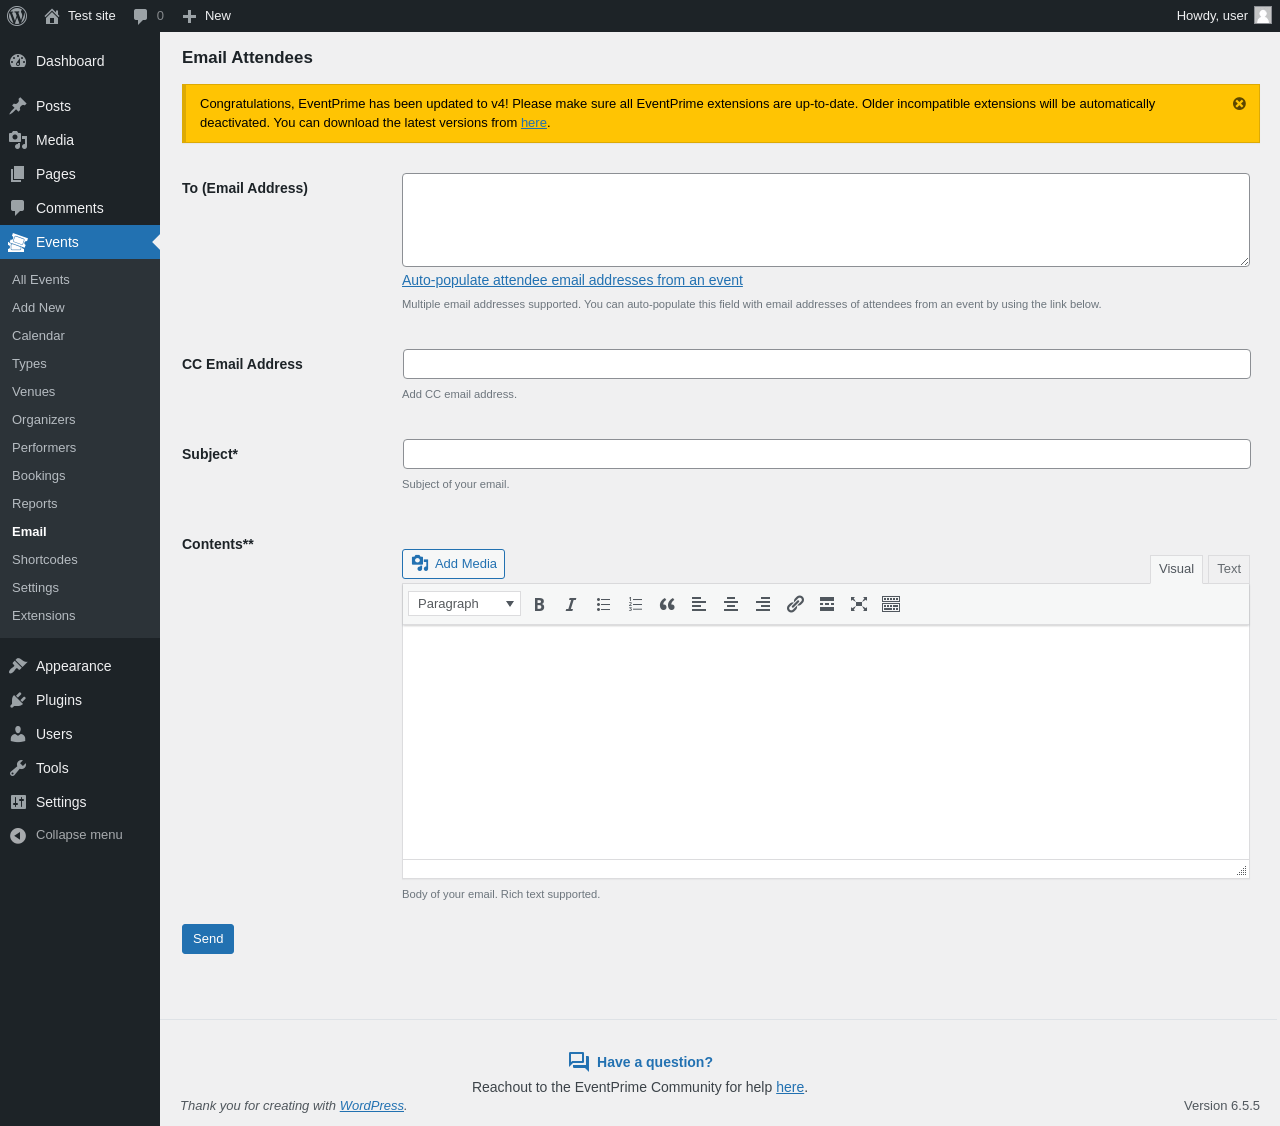Screen dimensions: 1280x1126
Task: Open the Events menu in sidebar
Action: tap(80, 242)
